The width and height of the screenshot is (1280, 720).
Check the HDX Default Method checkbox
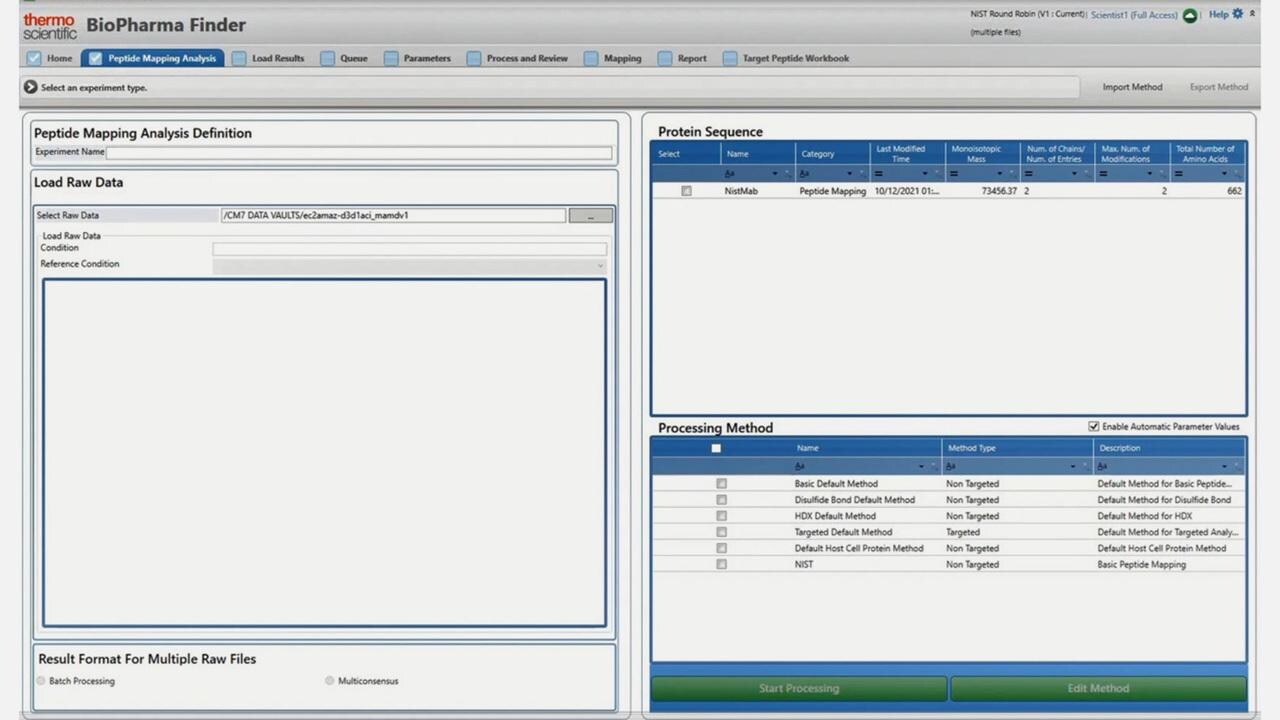(x=721, y=516)
